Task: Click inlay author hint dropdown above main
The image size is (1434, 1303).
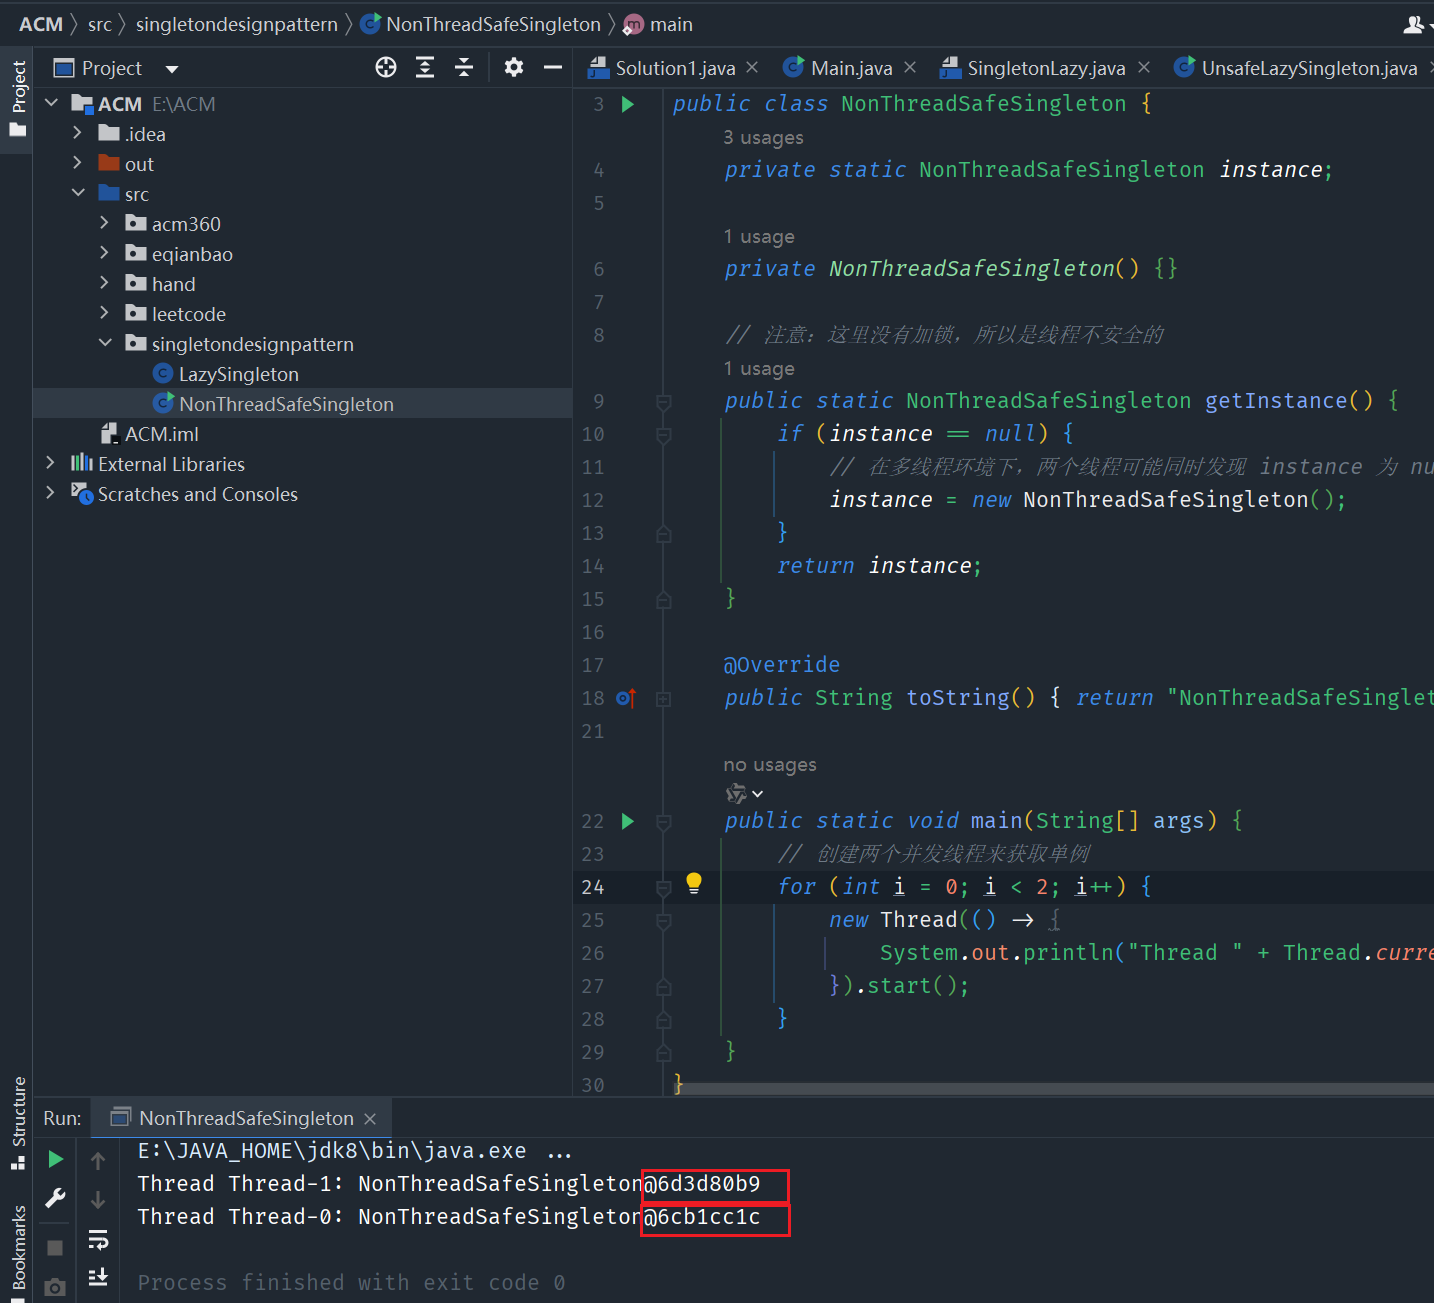Action: pyautogui.click(x=745, y=794)
